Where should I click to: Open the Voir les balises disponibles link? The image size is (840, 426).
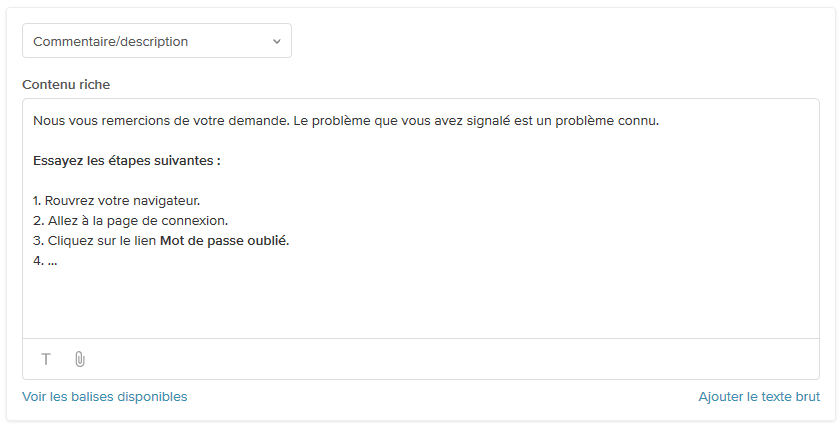[x=105, y=396]
